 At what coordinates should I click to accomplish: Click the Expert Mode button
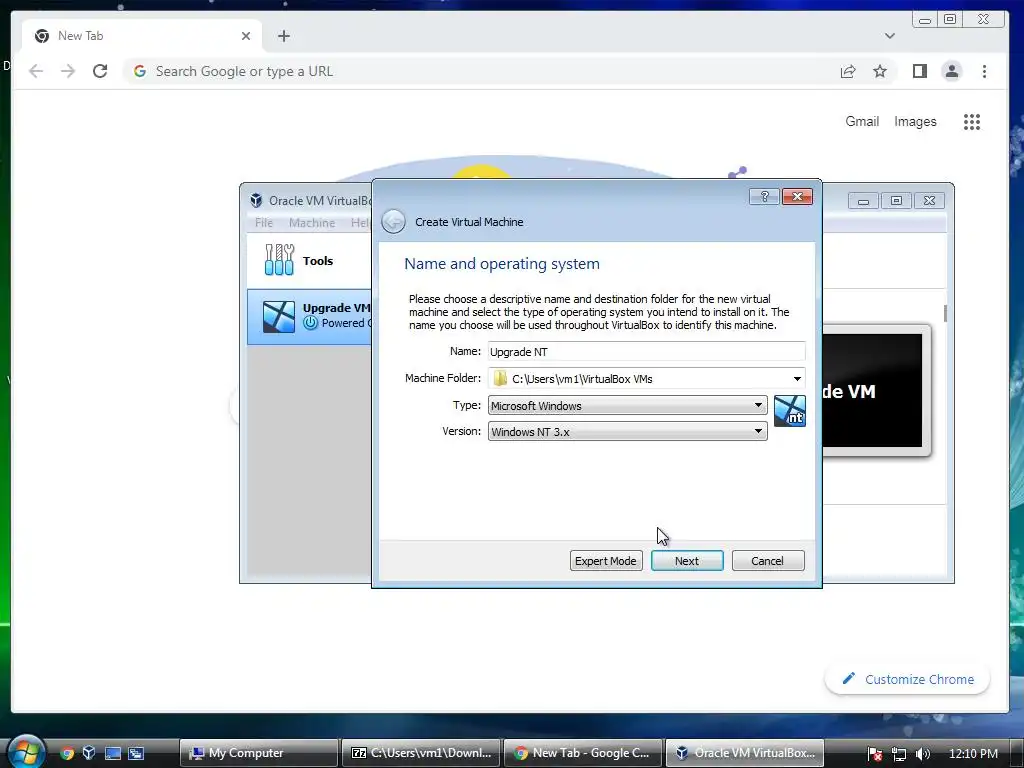[x=605, y=560]
